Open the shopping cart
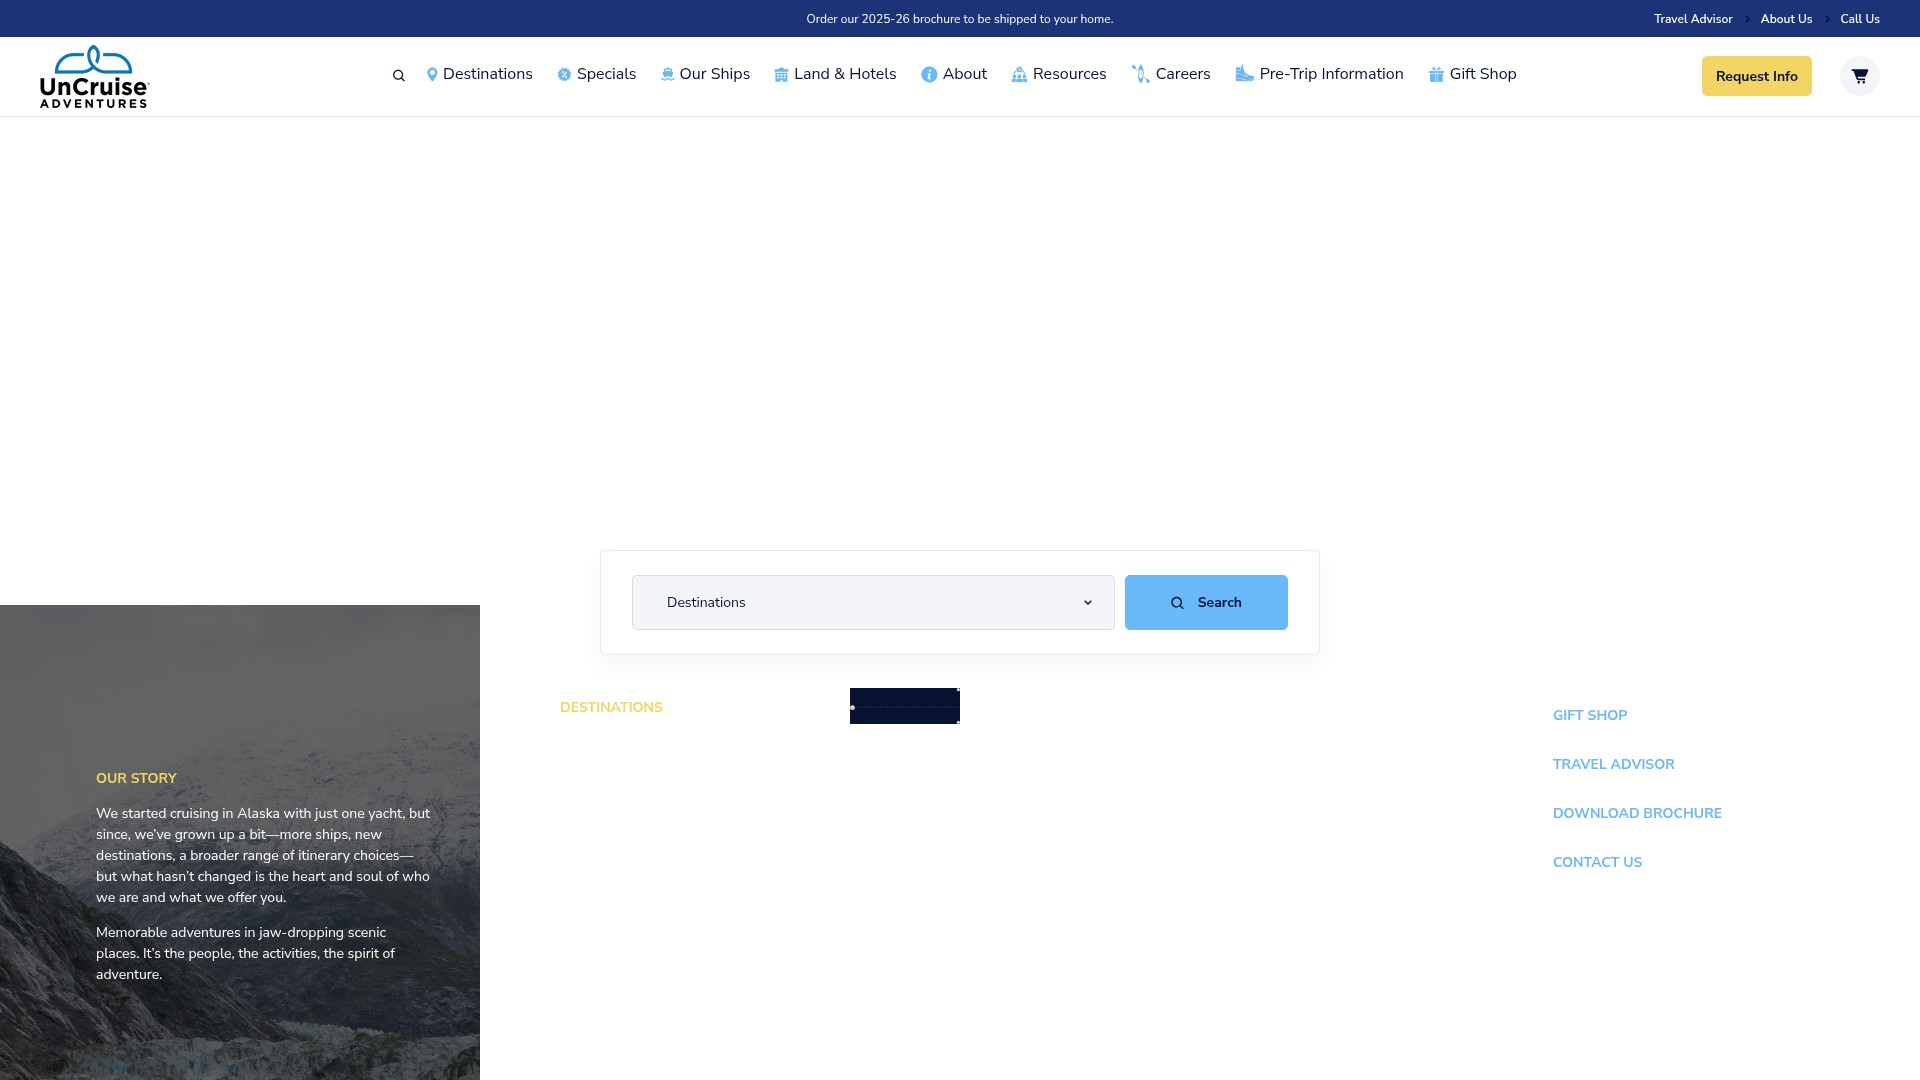 point(1859,76)
